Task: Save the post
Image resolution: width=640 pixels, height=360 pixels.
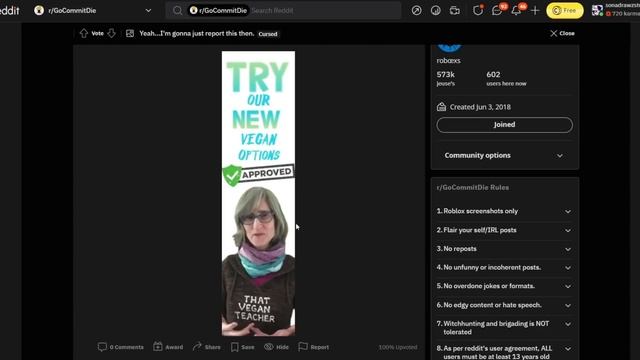Action: [x=242, y=347]
